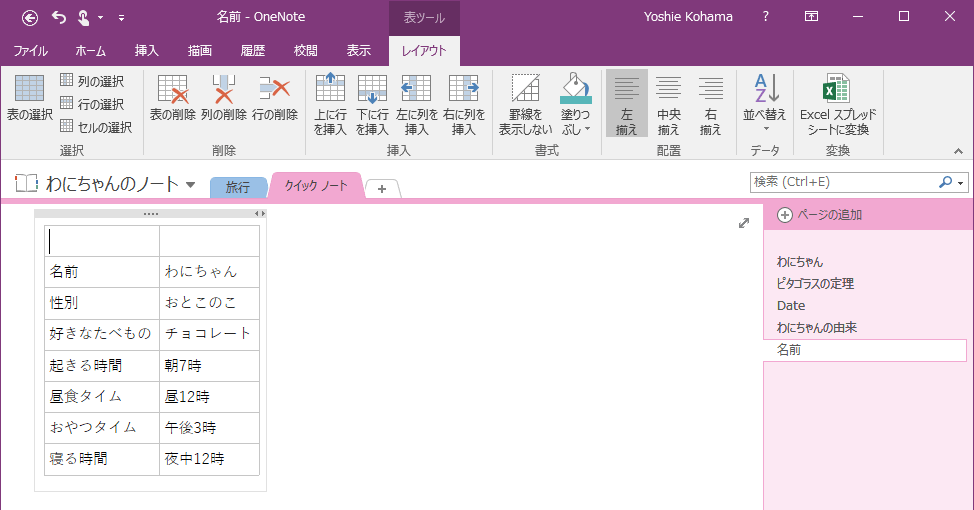Click the Back arrow in title bar

click(30, 18)
